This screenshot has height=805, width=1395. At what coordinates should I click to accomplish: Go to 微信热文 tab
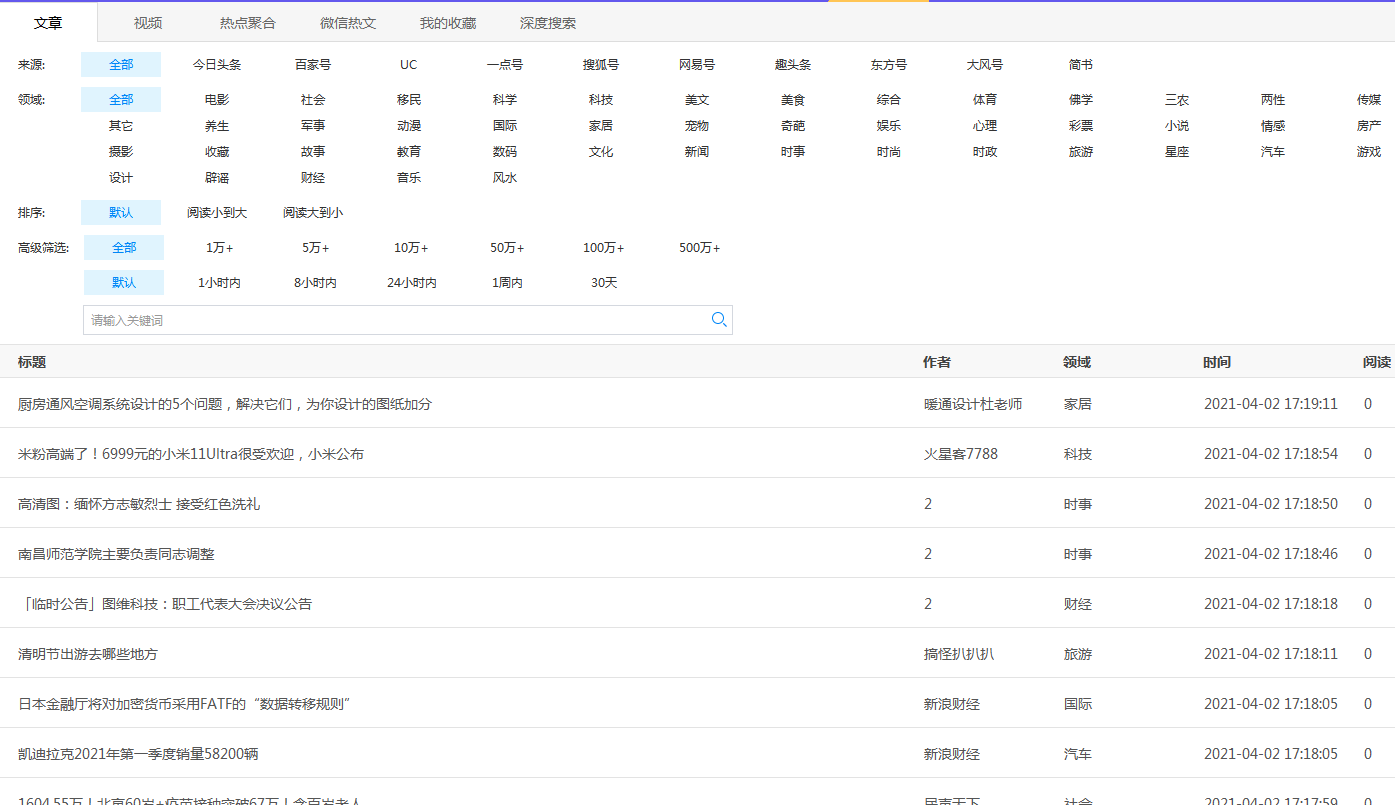pyautogui.click(x=348, y=23)
